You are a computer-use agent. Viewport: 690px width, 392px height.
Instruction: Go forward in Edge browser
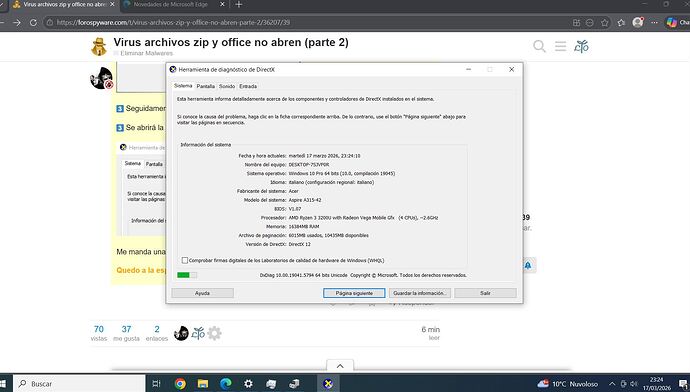point(17,22)
